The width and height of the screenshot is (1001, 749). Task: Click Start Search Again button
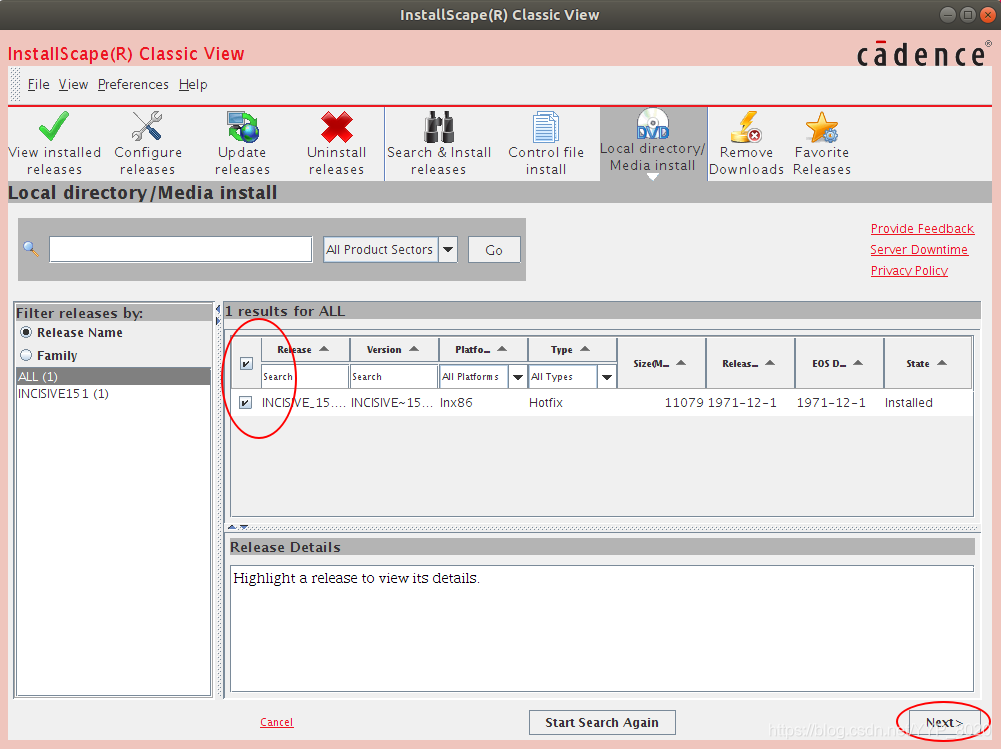pos(602,722)
